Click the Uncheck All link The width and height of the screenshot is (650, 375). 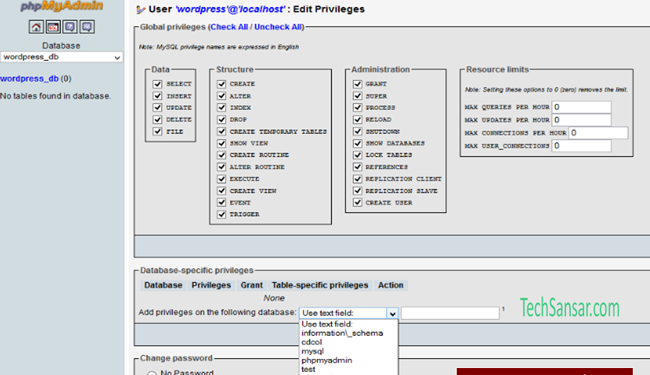pyautogui.click(x=278, y=27)
